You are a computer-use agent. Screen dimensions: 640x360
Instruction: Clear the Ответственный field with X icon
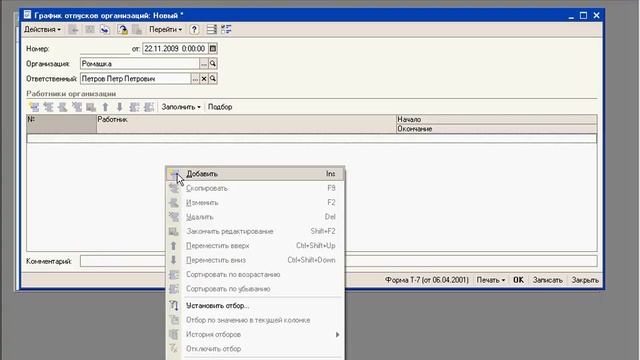[x=204, y=79]
